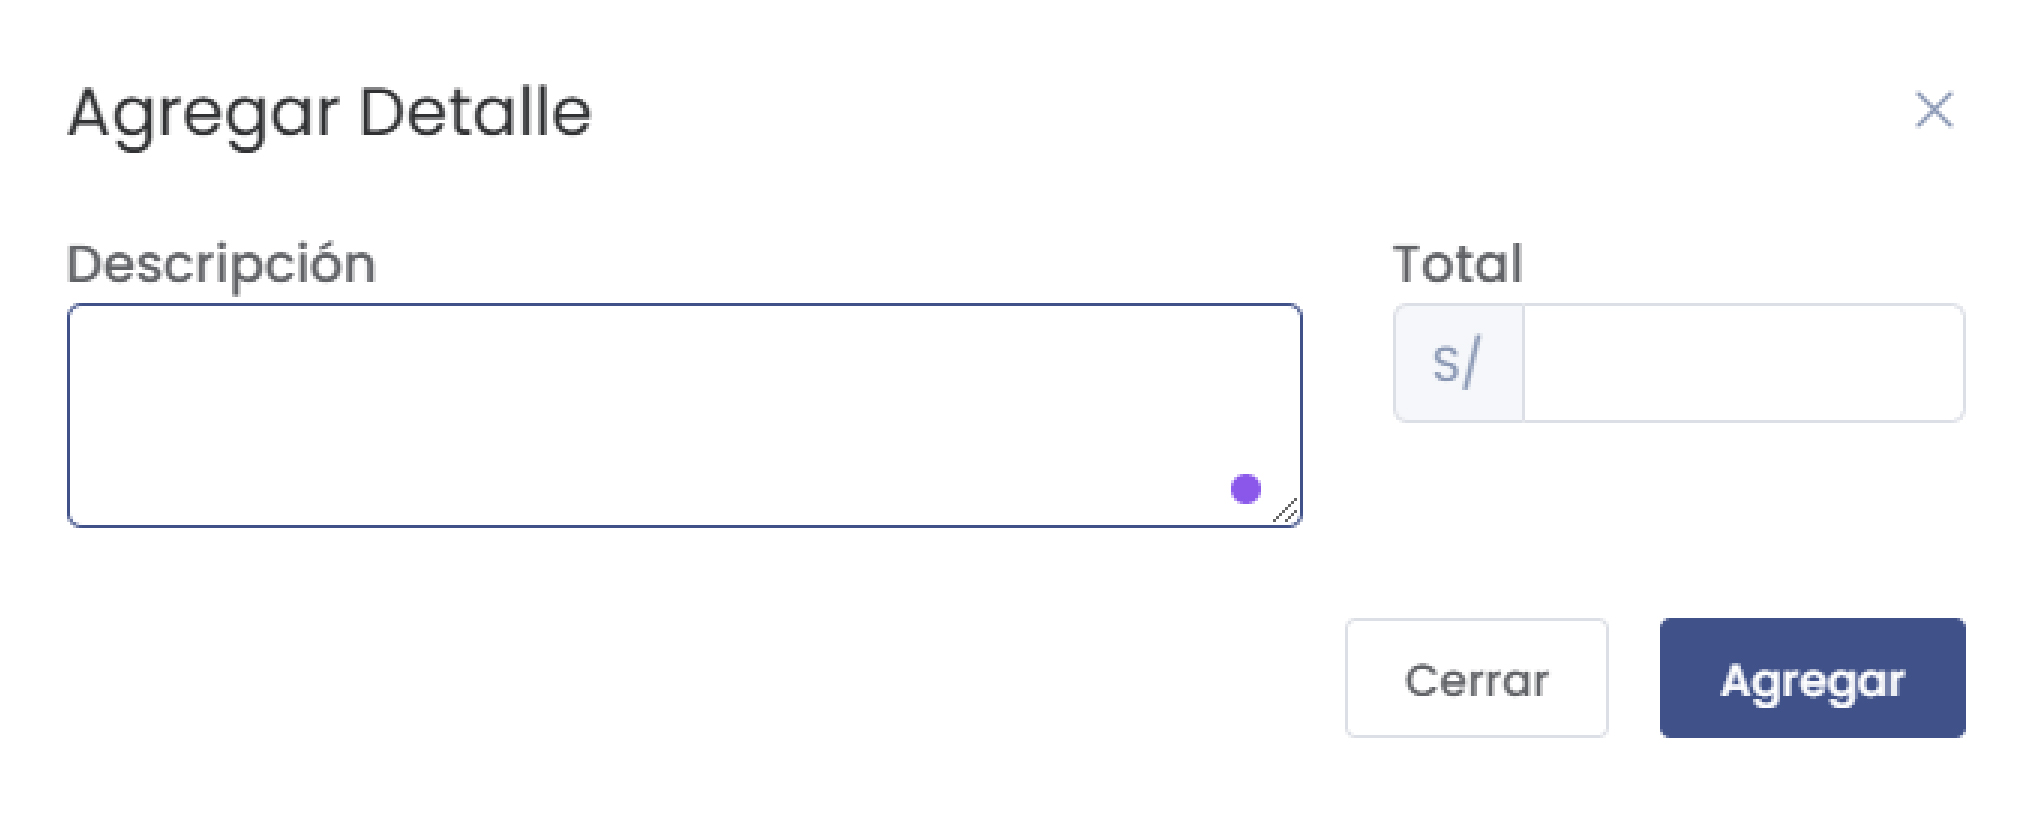This screenshot has width=2026, height=834.
Task: Click the textarea resize handle corner
Action: pos(1287,512)
